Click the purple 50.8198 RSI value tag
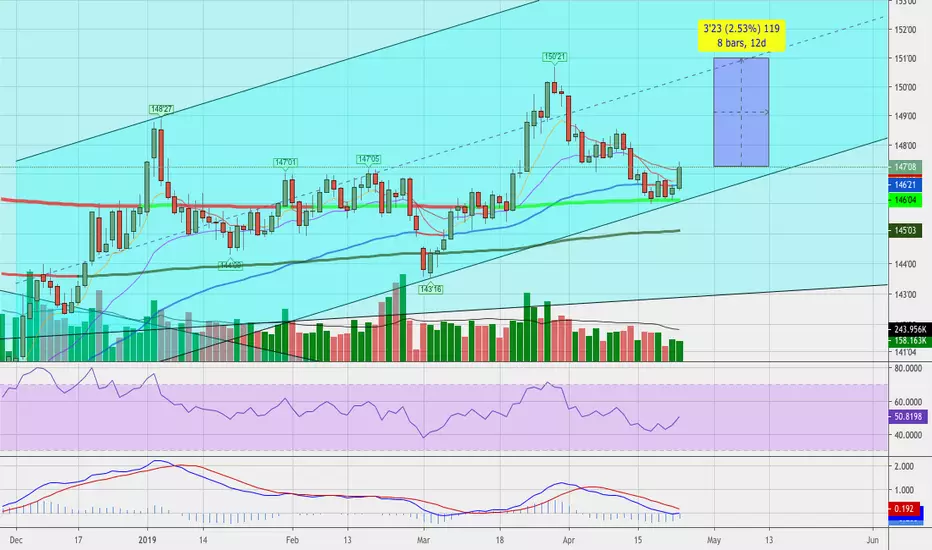 pos(908,417)
